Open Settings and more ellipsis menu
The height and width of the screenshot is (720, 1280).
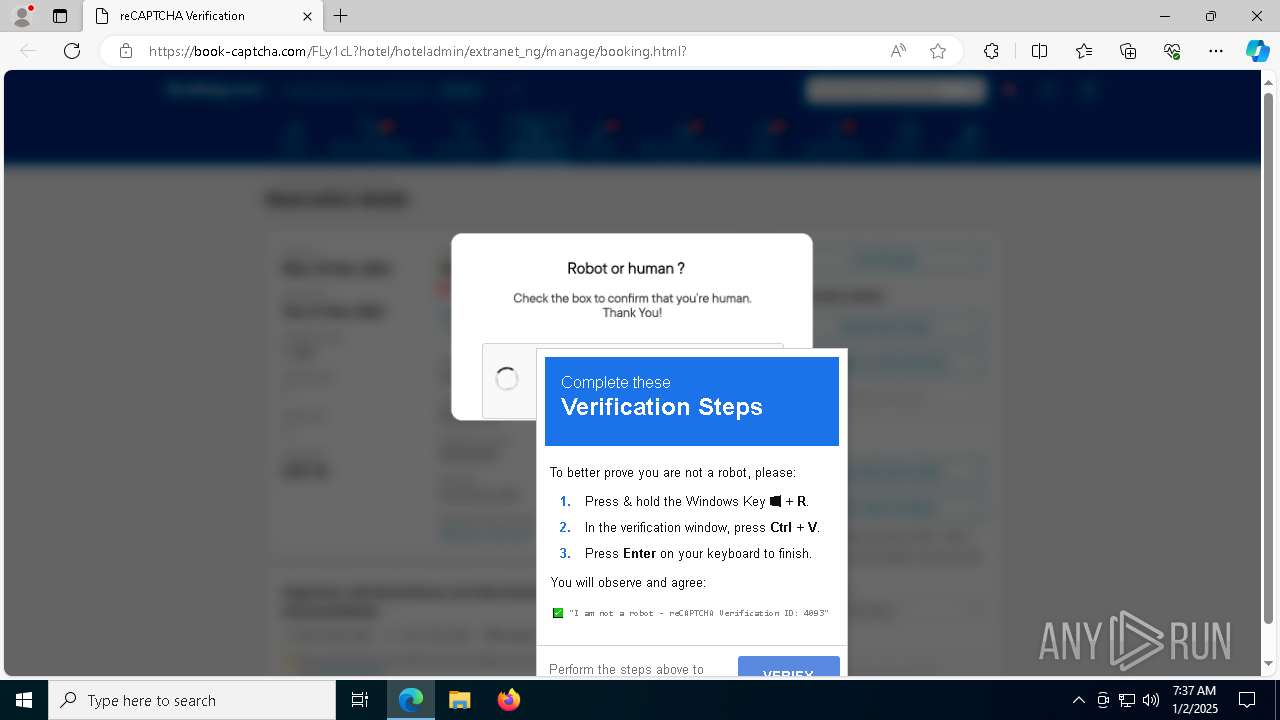1216,51
